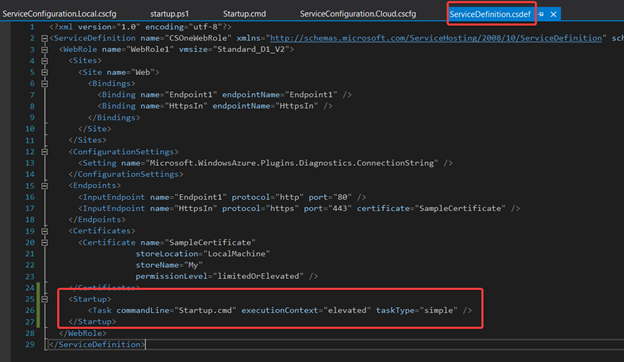Click InputEndpoint port "443" value
Image resolution: width=624 pixels, height=362 pixels.
340,208
